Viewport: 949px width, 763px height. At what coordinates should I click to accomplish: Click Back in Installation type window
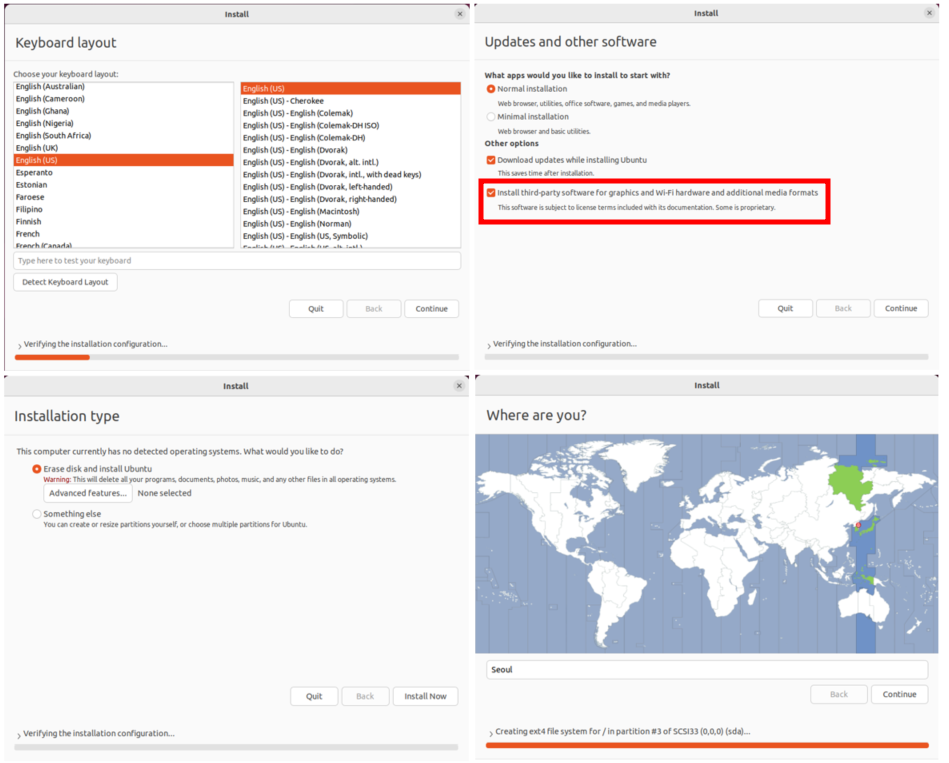point(365,696)
